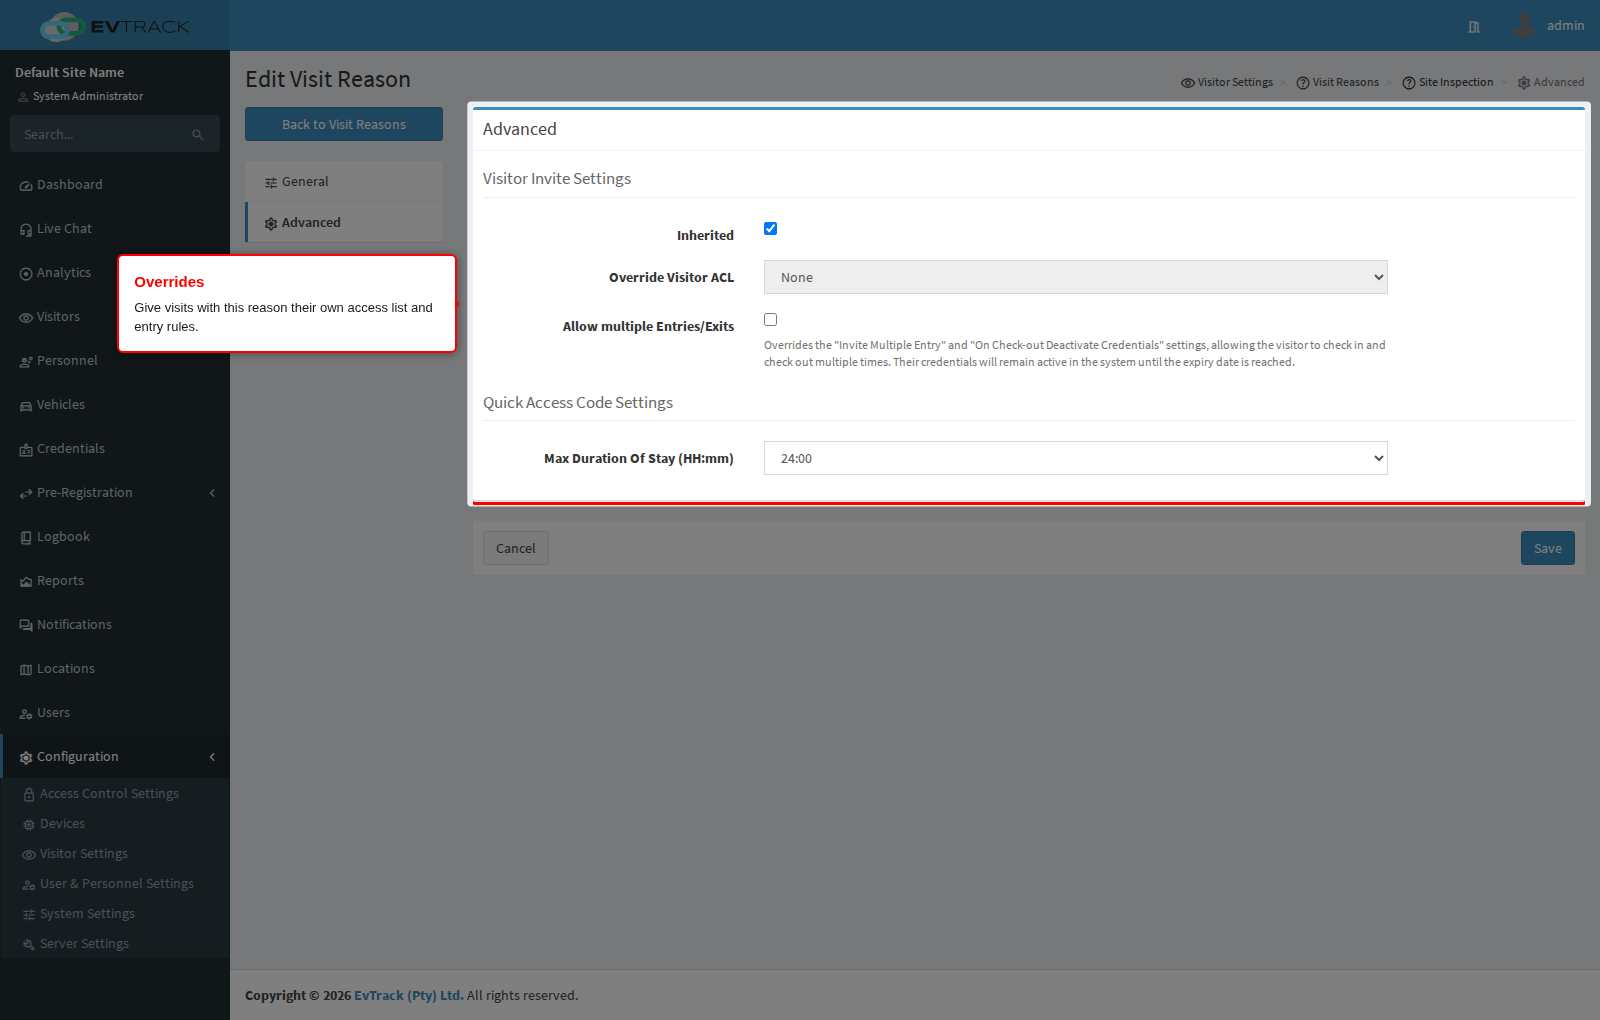Open Reports from the sidebar
Image resolution: width=1600 pixels, height=1020 pixels.
point(115,581)
